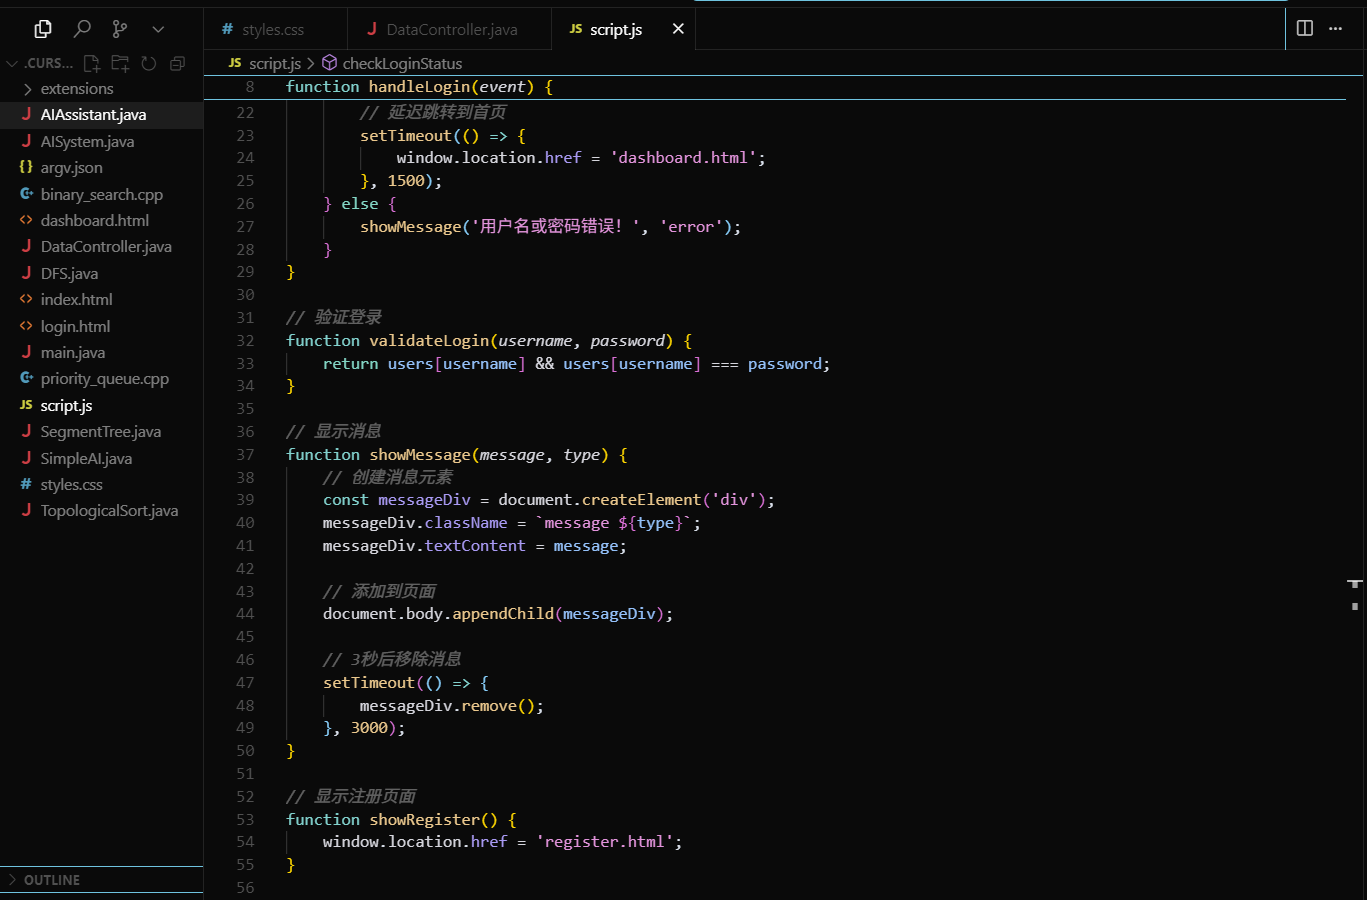Open the Explorer view icon

[43, 29]
